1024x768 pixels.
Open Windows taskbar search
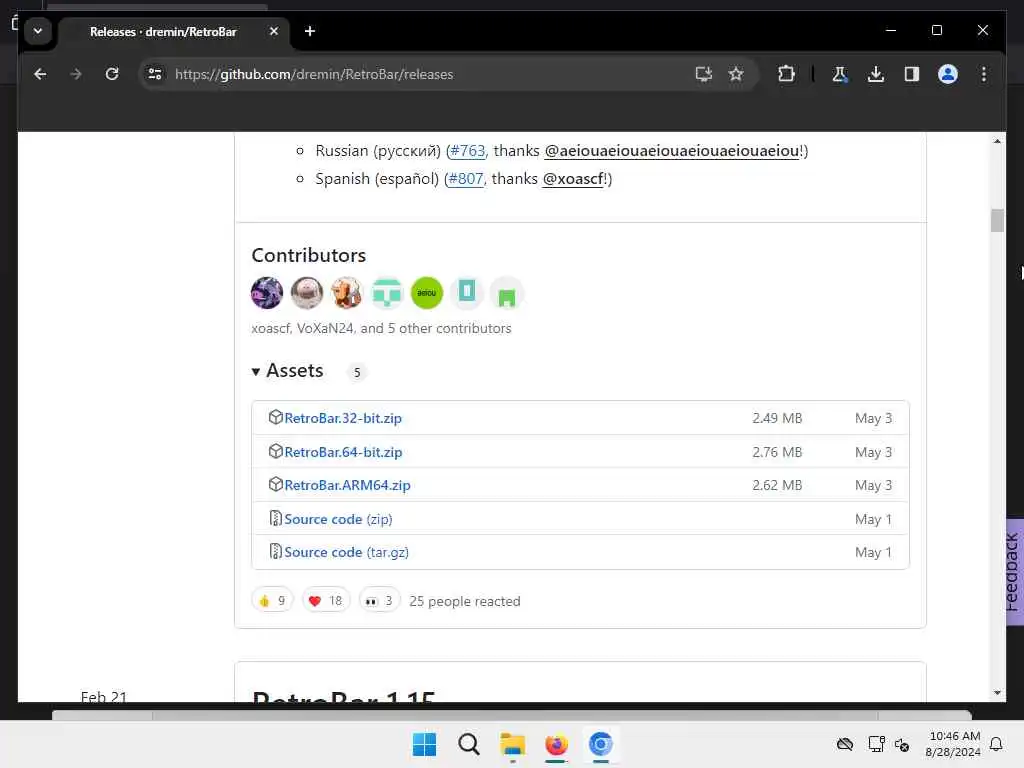[x=468, y=744]
